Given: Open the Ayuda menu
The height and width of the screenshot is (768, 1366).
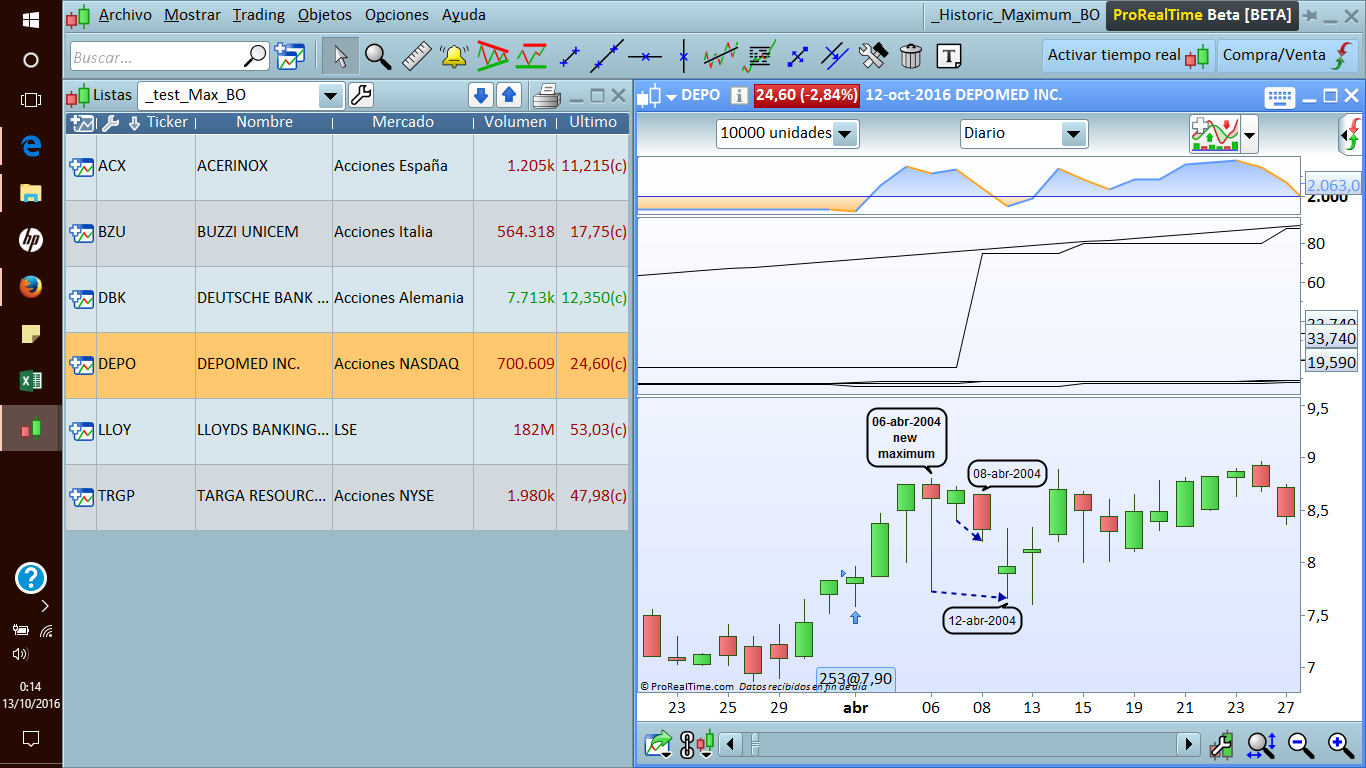Looking at the screenshot, I should click(x=464, y=15).
